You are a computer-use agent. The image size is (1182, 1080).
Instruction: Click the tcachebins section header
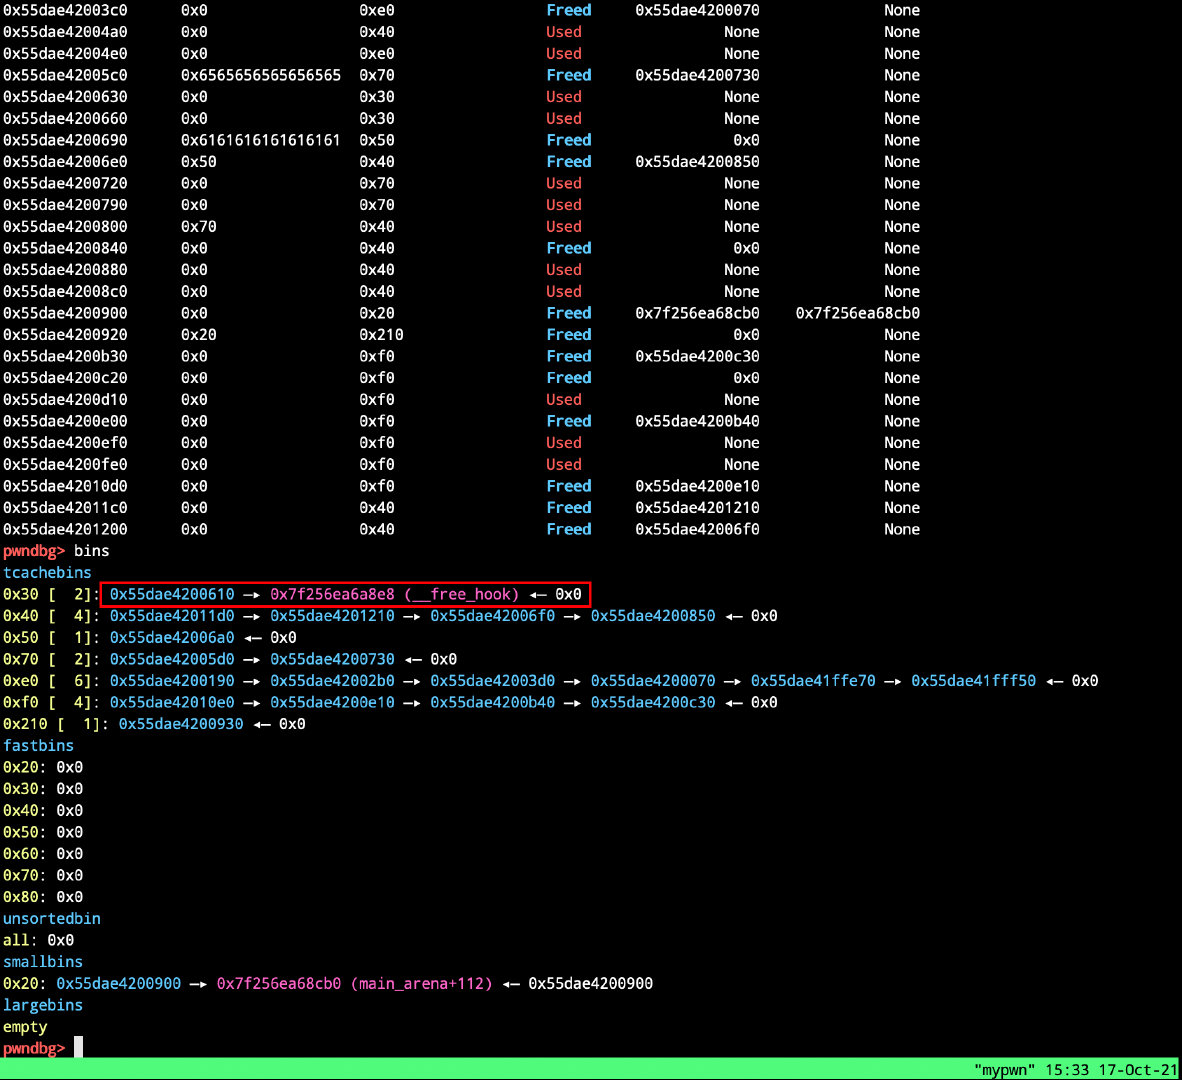(47, 573)
